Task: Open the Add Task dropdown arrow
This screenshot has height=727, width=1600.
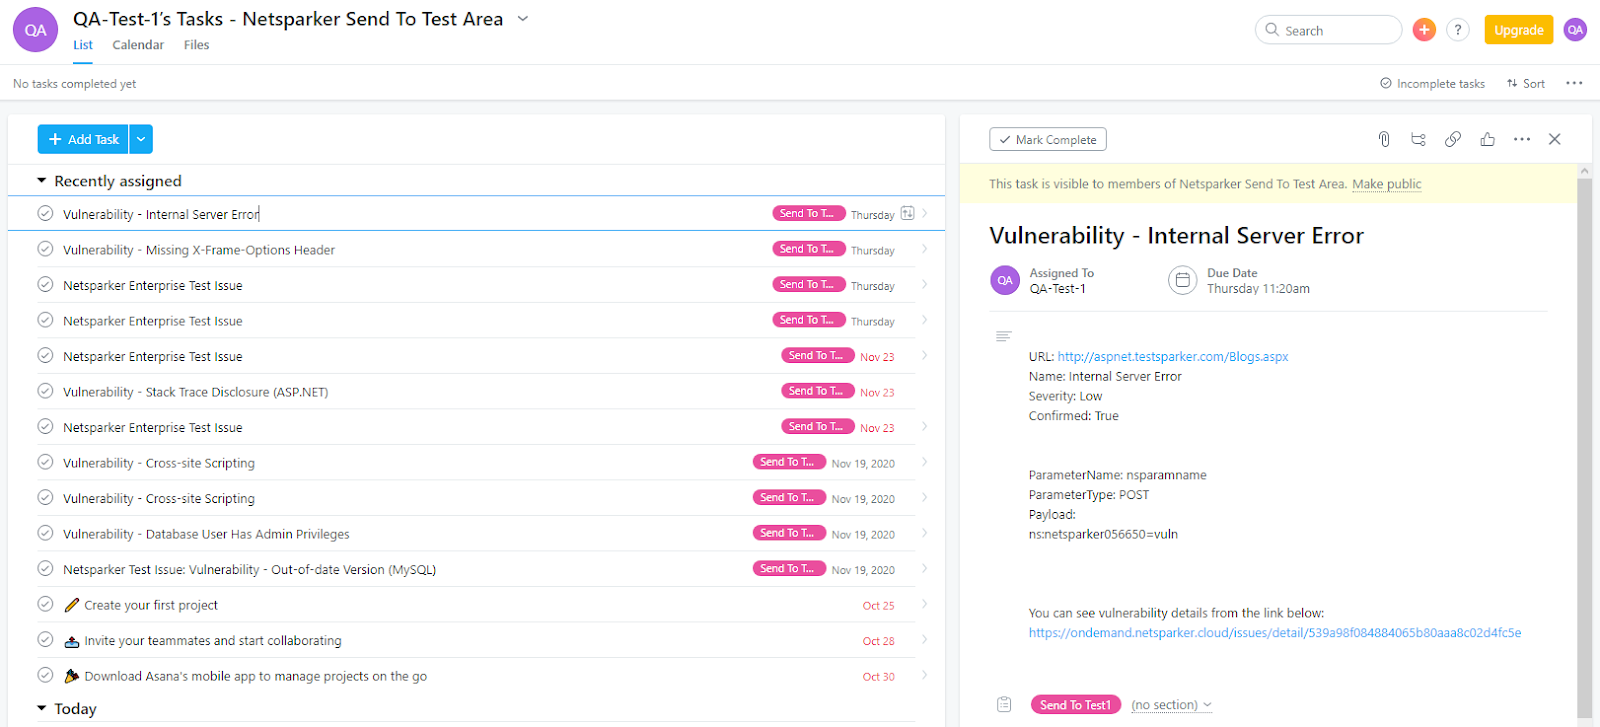Action: (x=142, y=140)
